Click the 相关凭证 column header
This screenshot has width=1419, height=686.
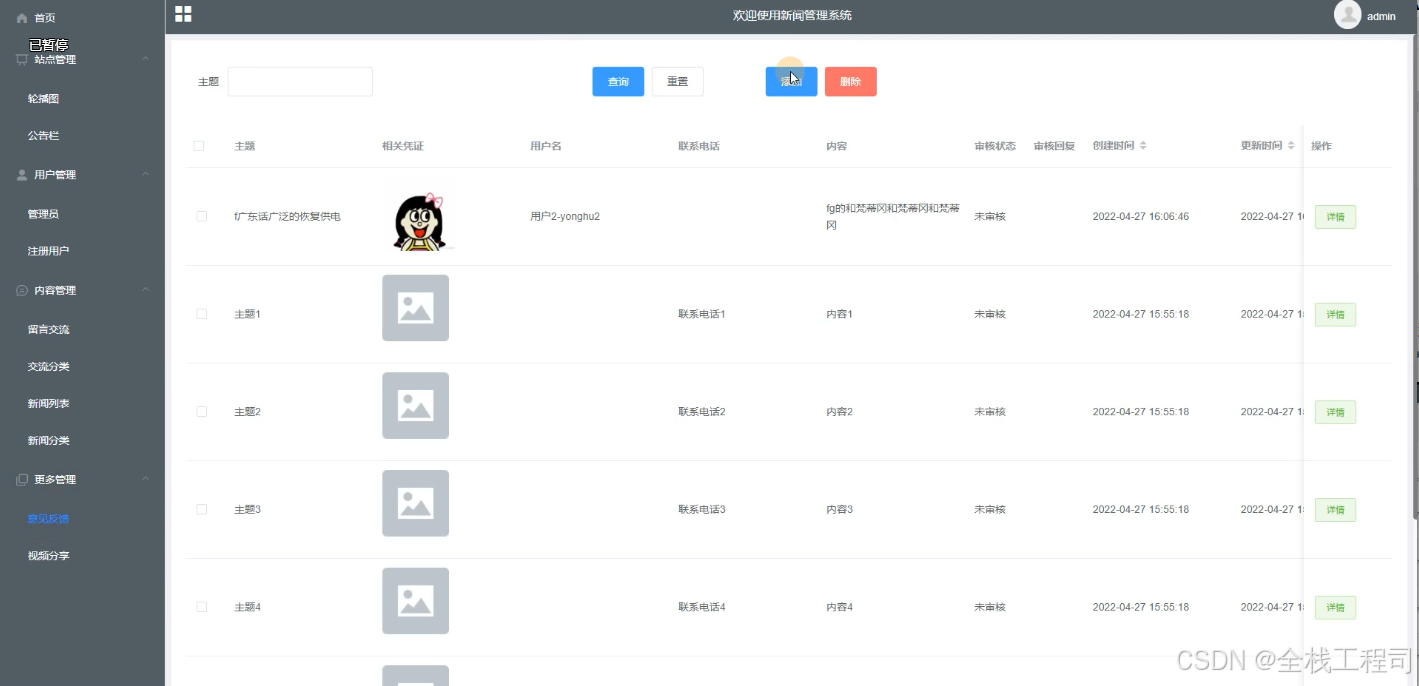[x=403, y=146]
